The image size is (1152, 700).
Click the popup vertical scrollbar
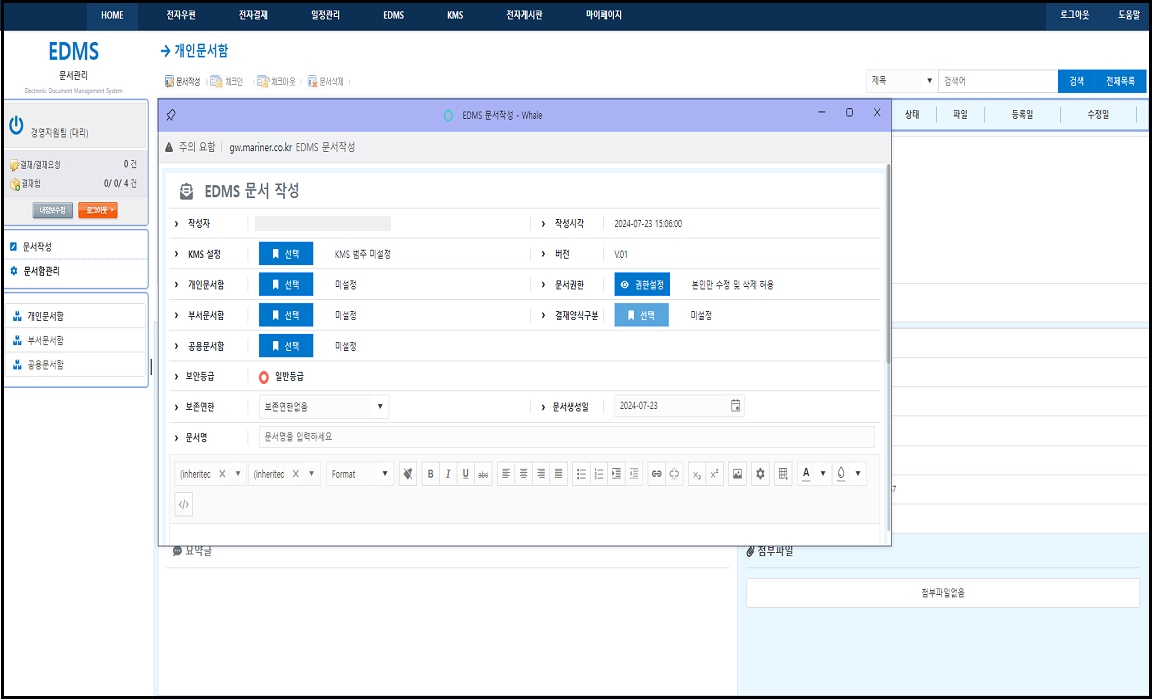click(x=888, y=264)
